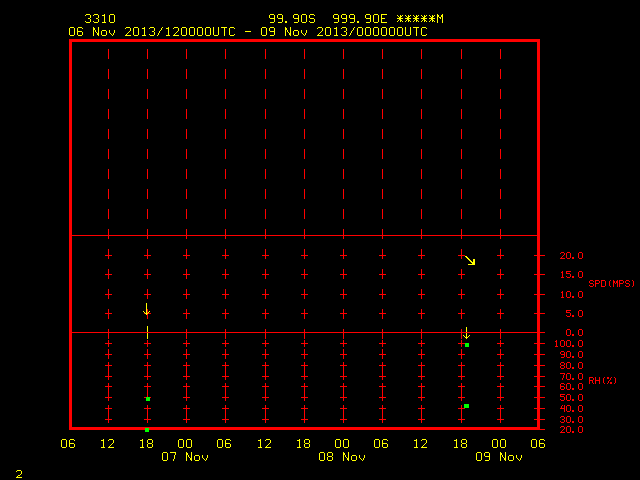Click the SPD(MPS) axis label

click(x=611, y=283)
